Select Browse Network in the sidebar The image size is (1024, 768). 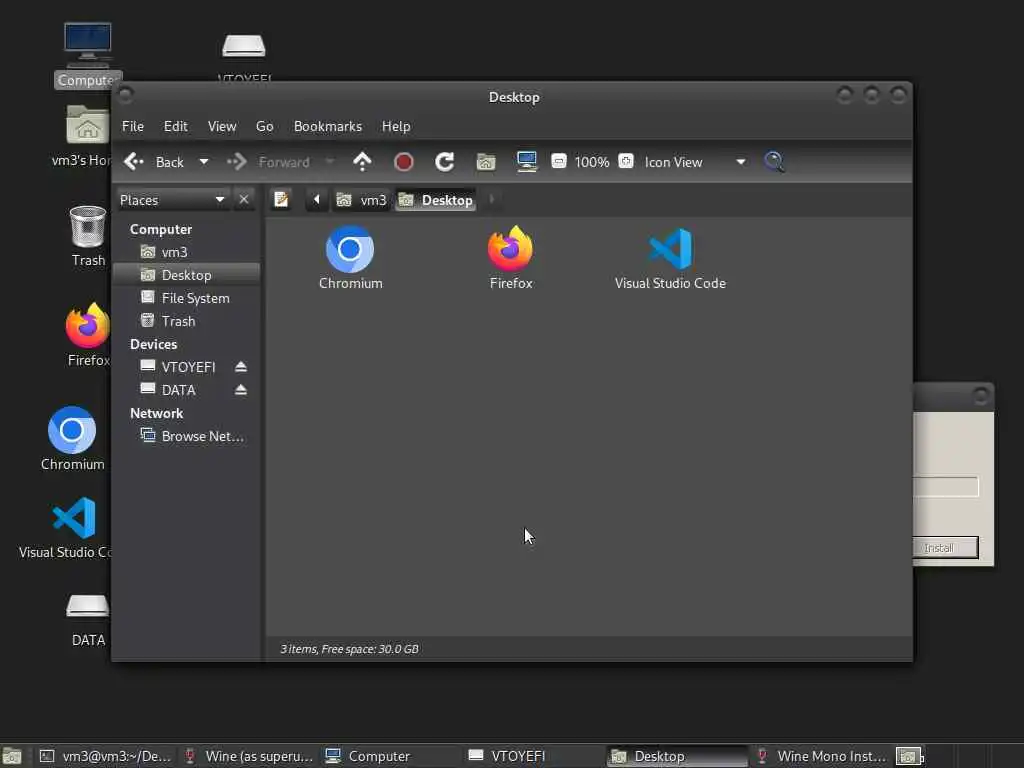click(x=186, y=436)
